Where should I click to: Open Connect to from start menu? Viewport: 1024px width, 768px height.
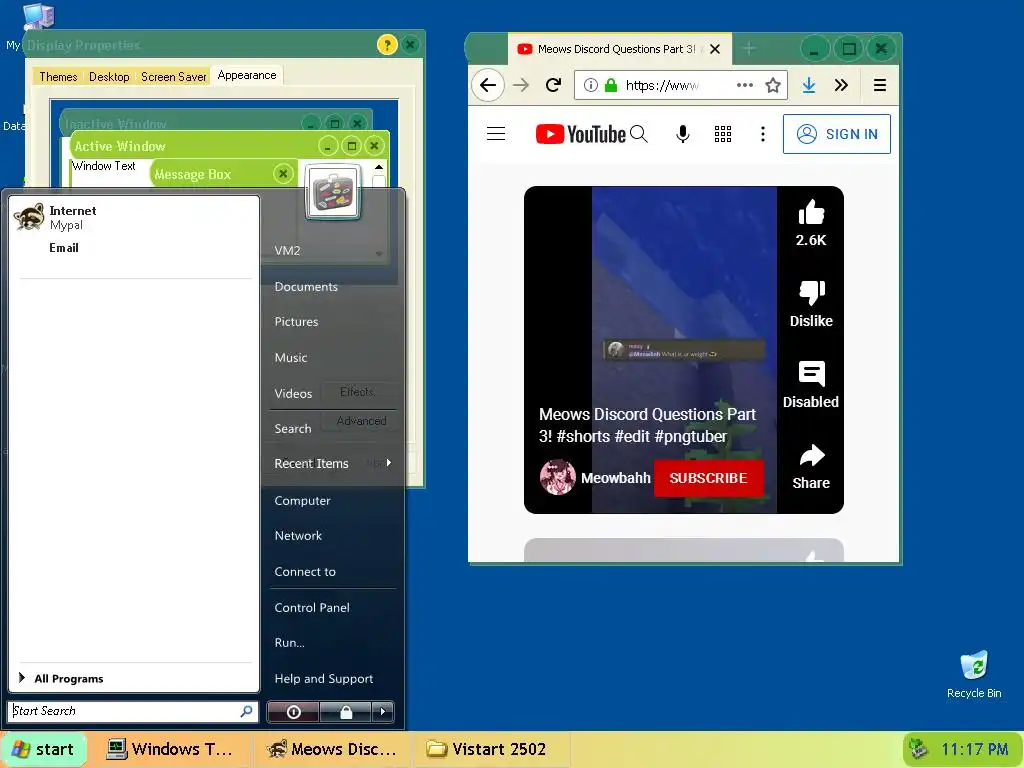coord(305,571)
